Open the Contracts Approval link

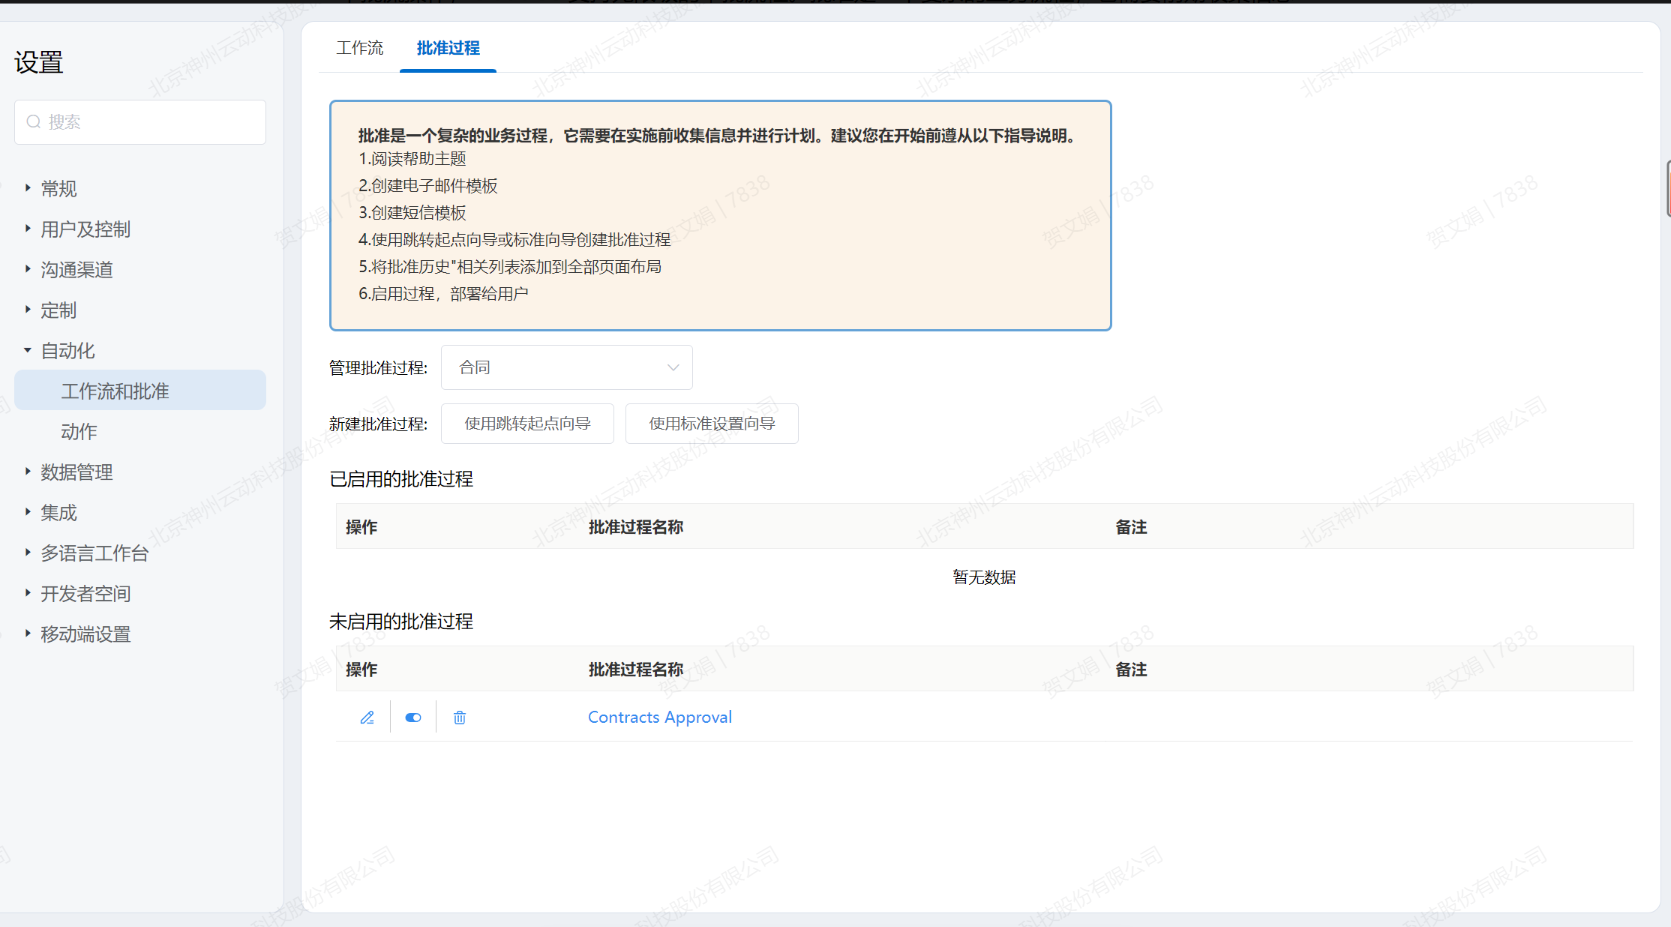659,717
